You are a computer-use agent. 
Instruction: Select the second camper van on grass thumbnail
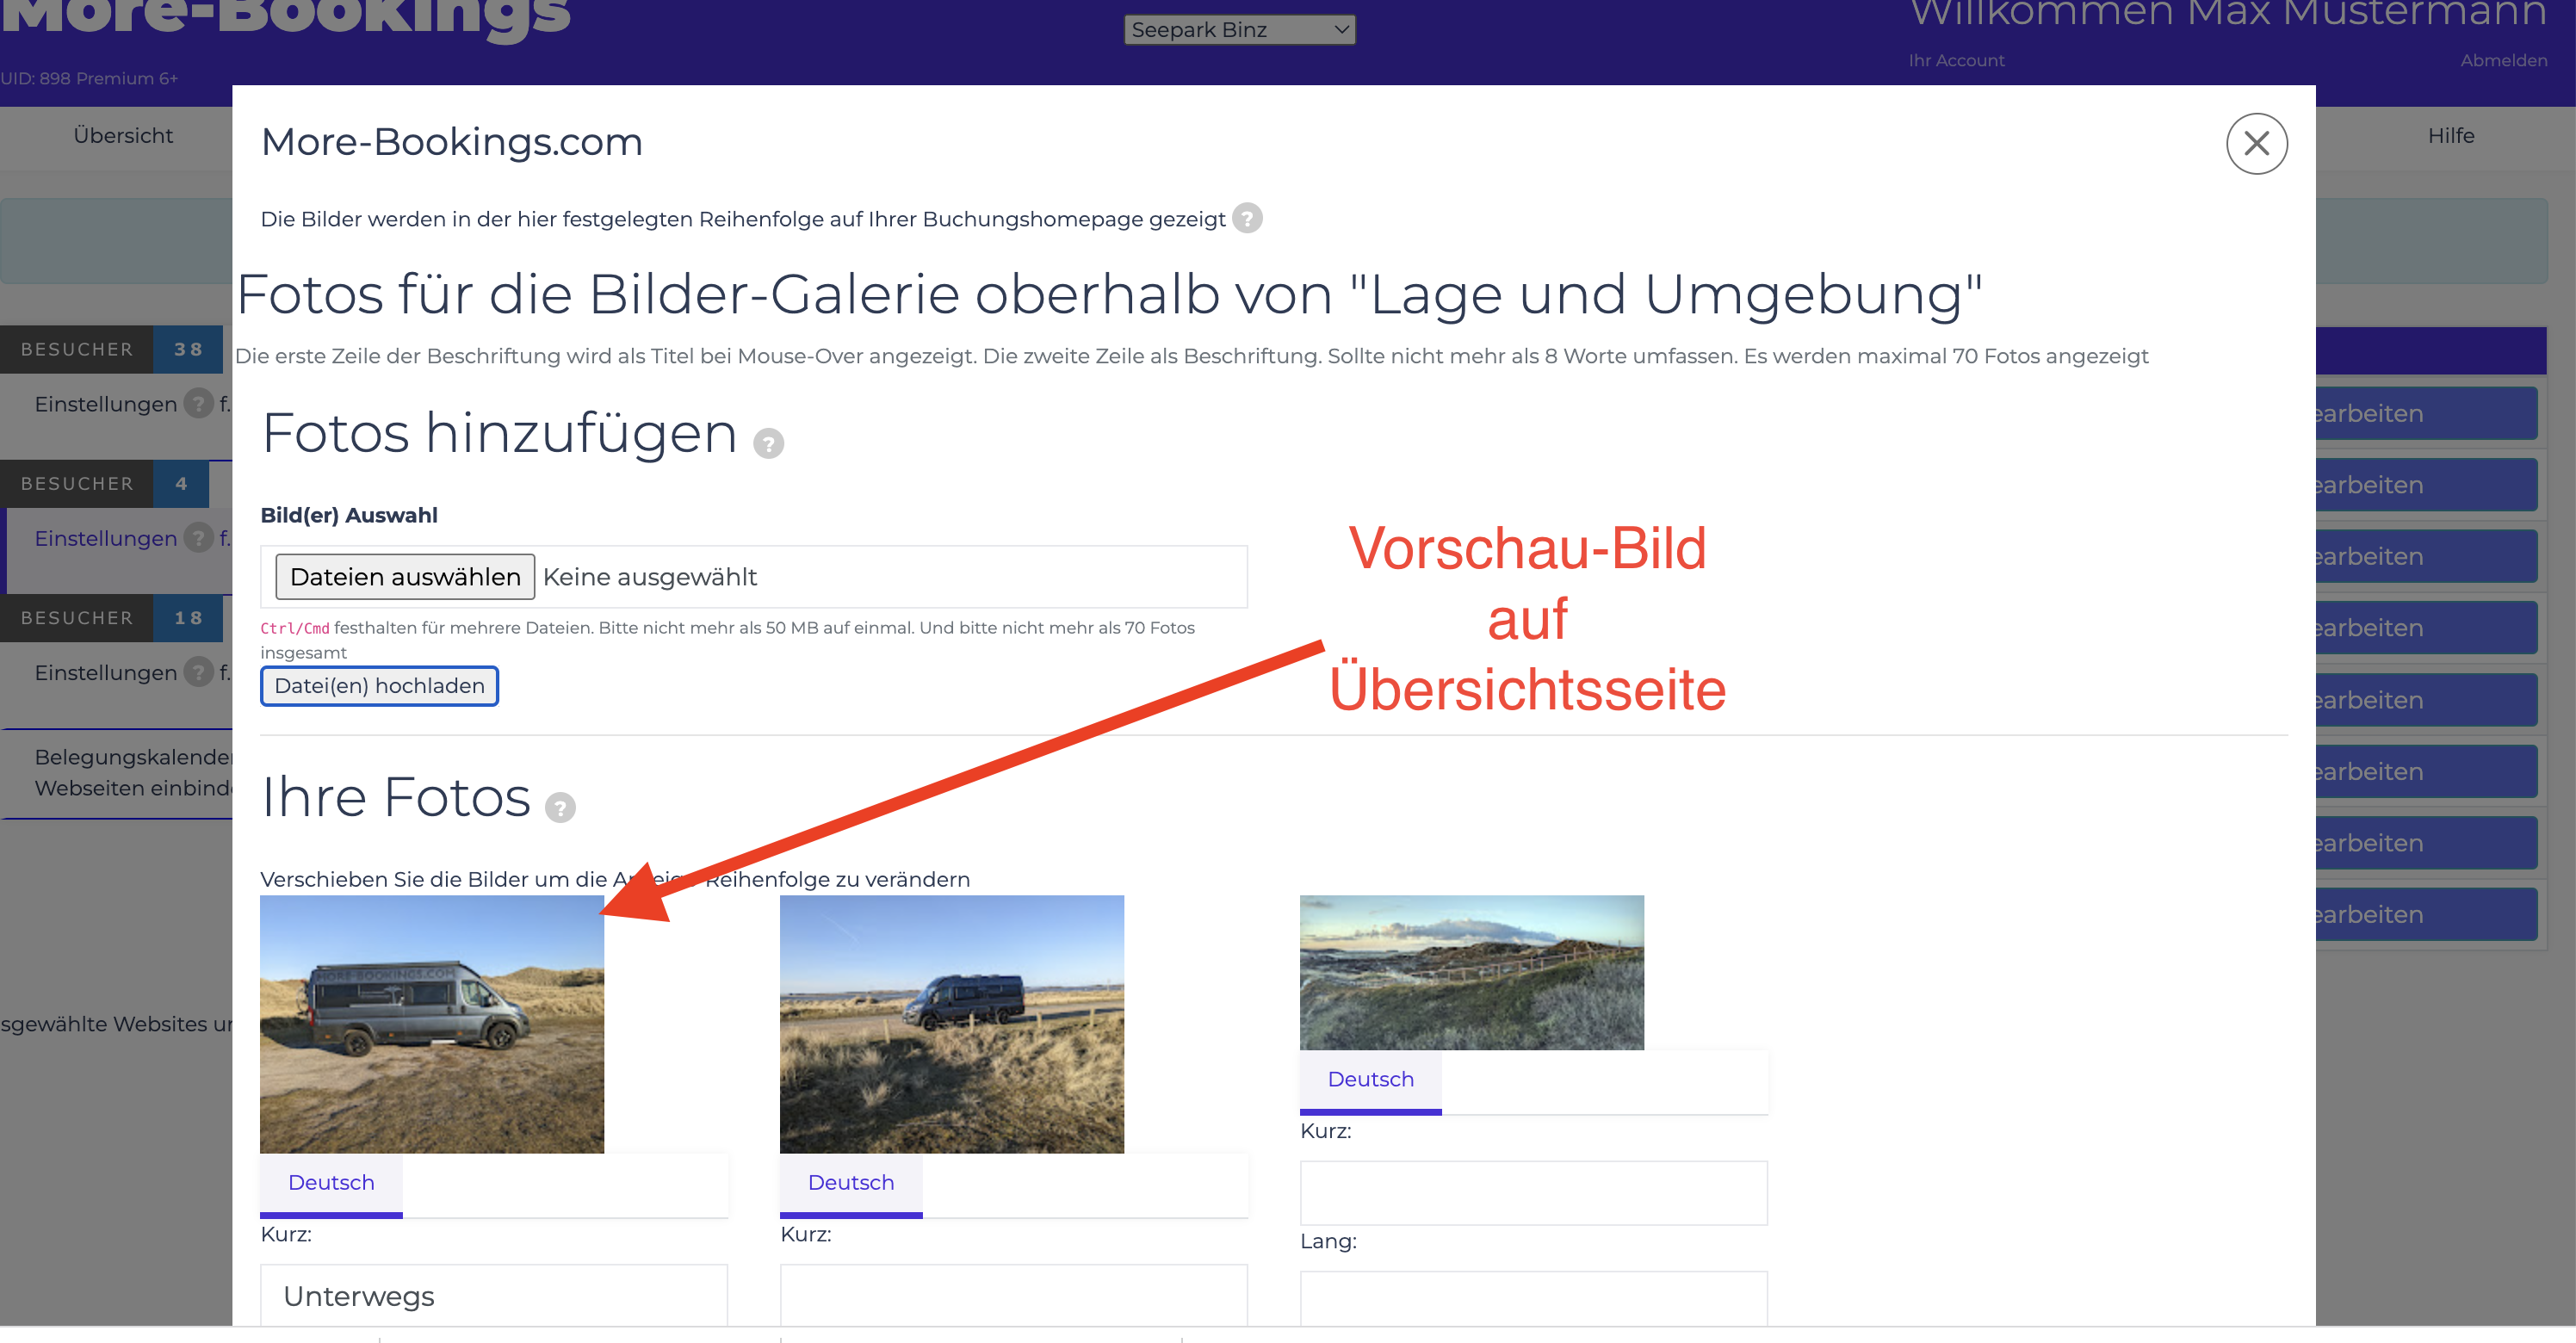[952, 1024]
